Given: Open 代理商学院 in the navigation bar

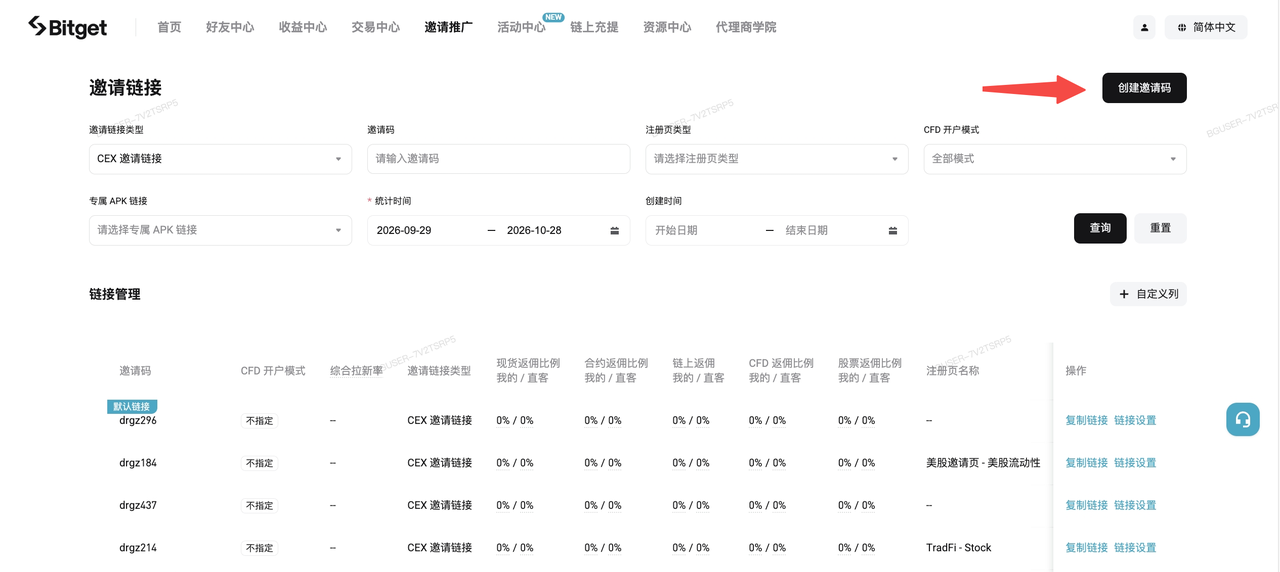Looking at the screenshot, I should pos(746,27).
